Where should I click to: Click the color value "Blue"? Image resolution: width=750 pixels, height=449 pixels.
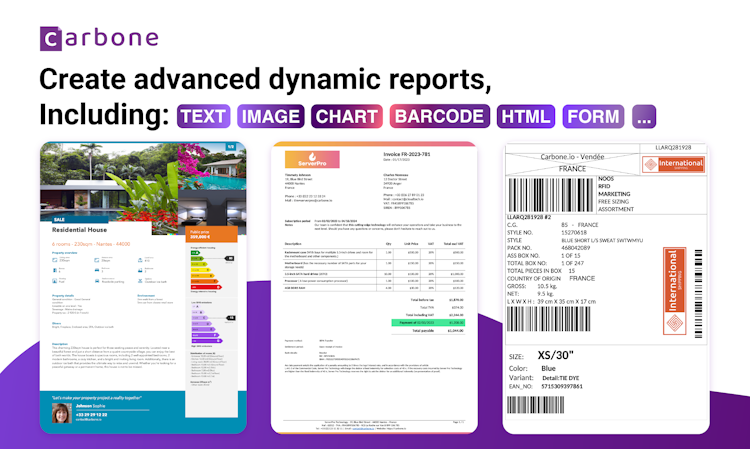[548, 368]
